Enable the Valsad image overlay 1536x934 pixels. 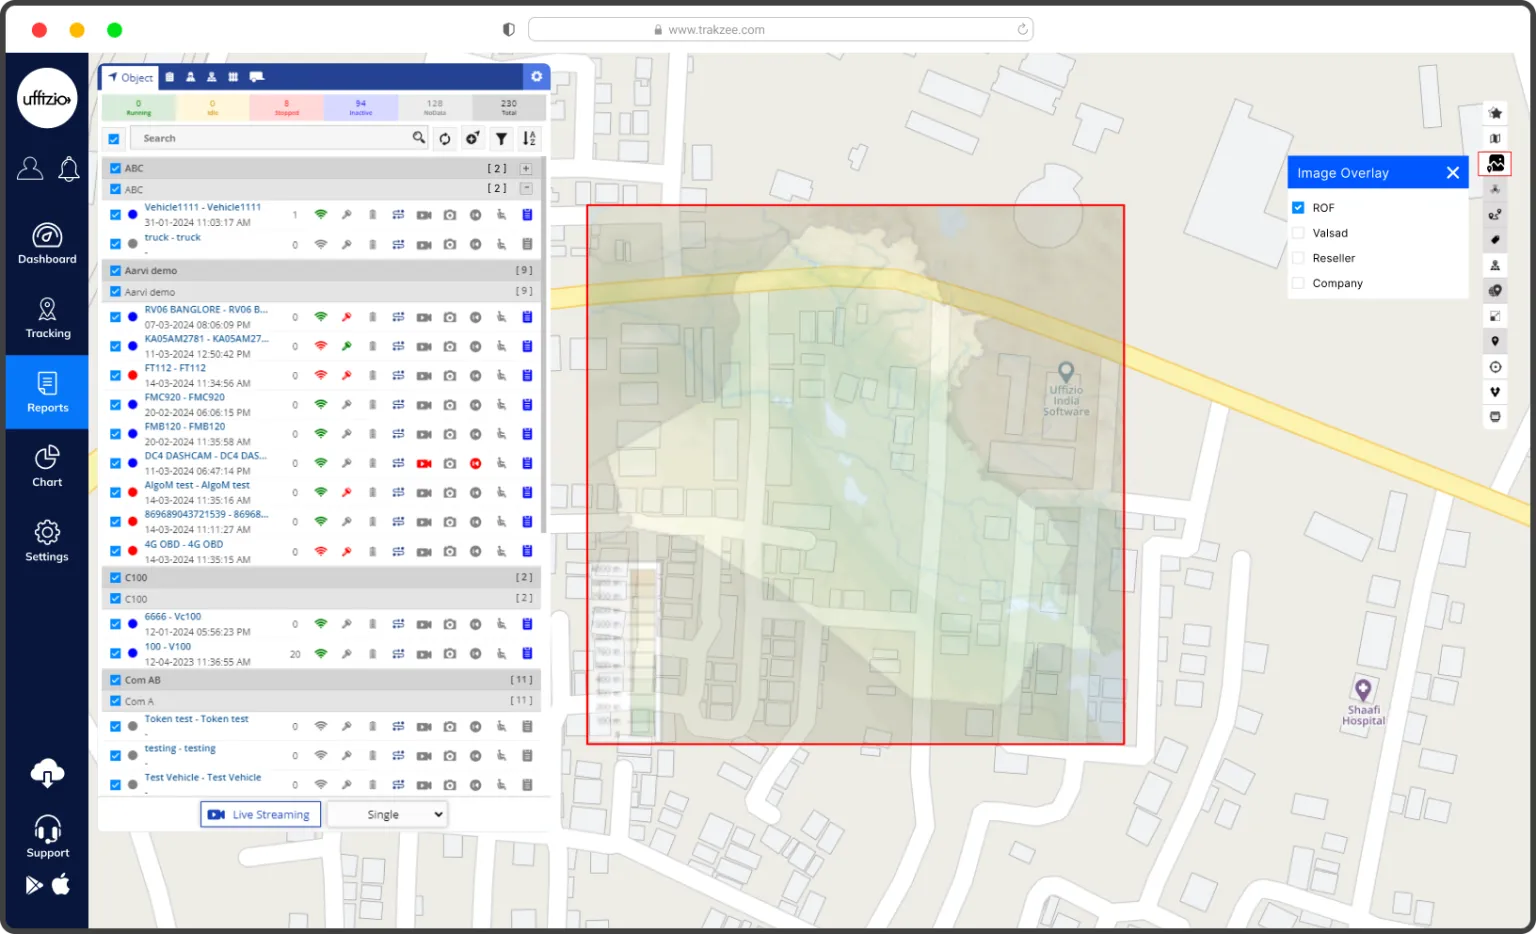[1298, 233]
